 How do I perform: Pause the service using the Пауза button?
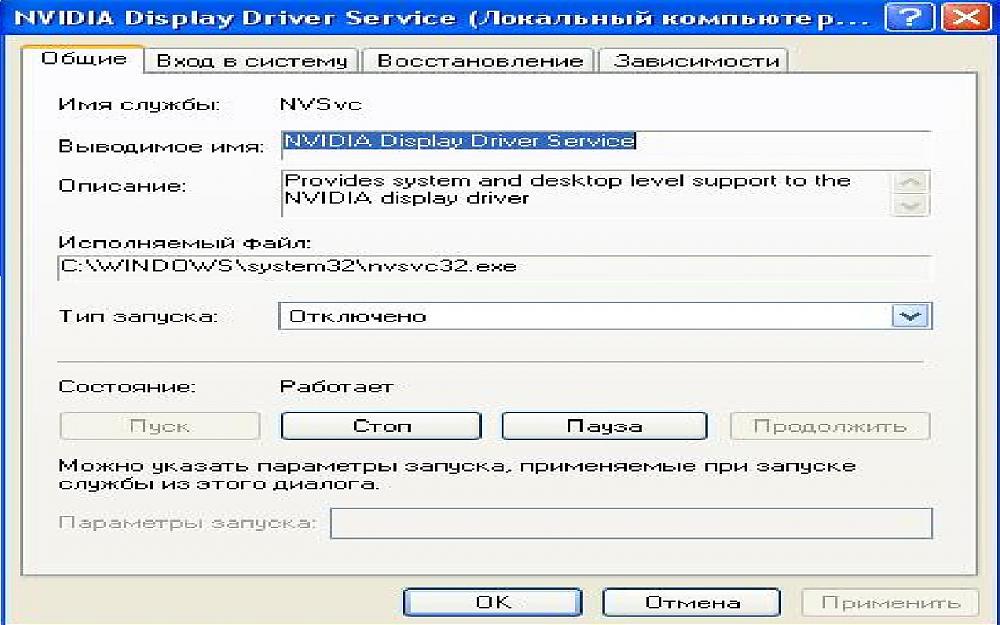pyautogui.click(x=604, y=426)
